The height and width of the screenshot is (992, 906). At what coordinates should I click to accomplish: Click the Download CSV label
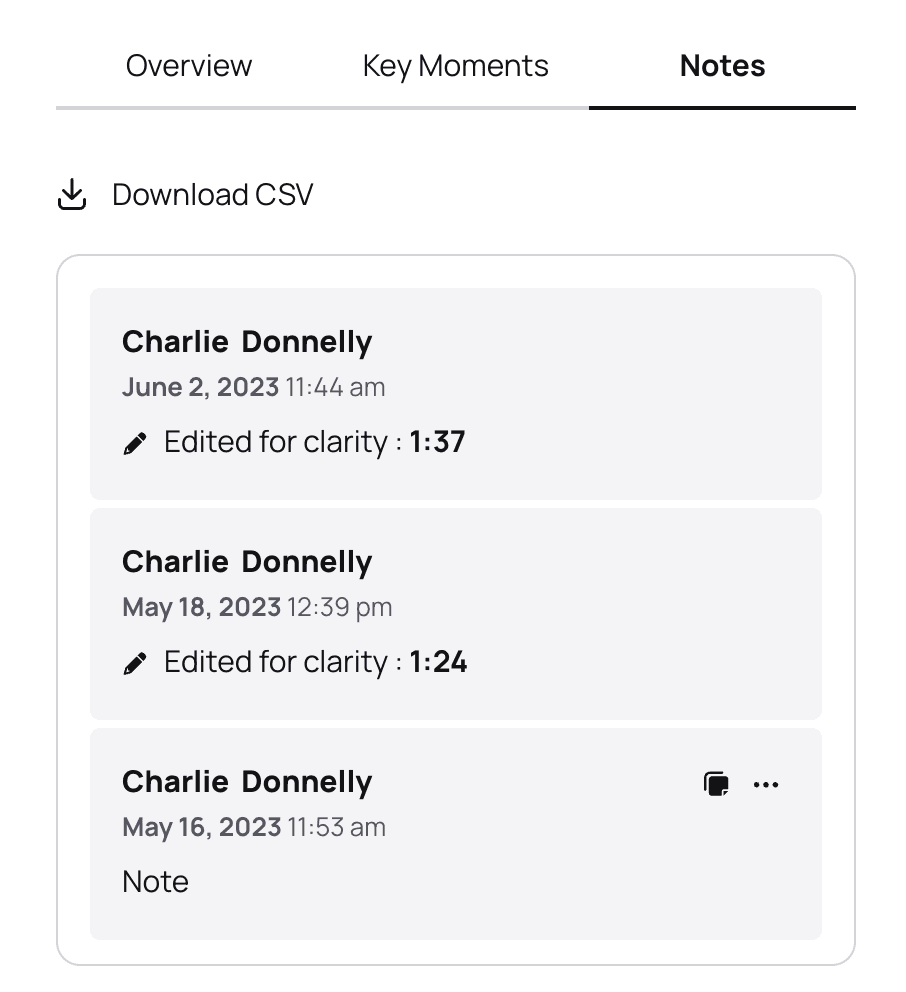tap(212, 195)
